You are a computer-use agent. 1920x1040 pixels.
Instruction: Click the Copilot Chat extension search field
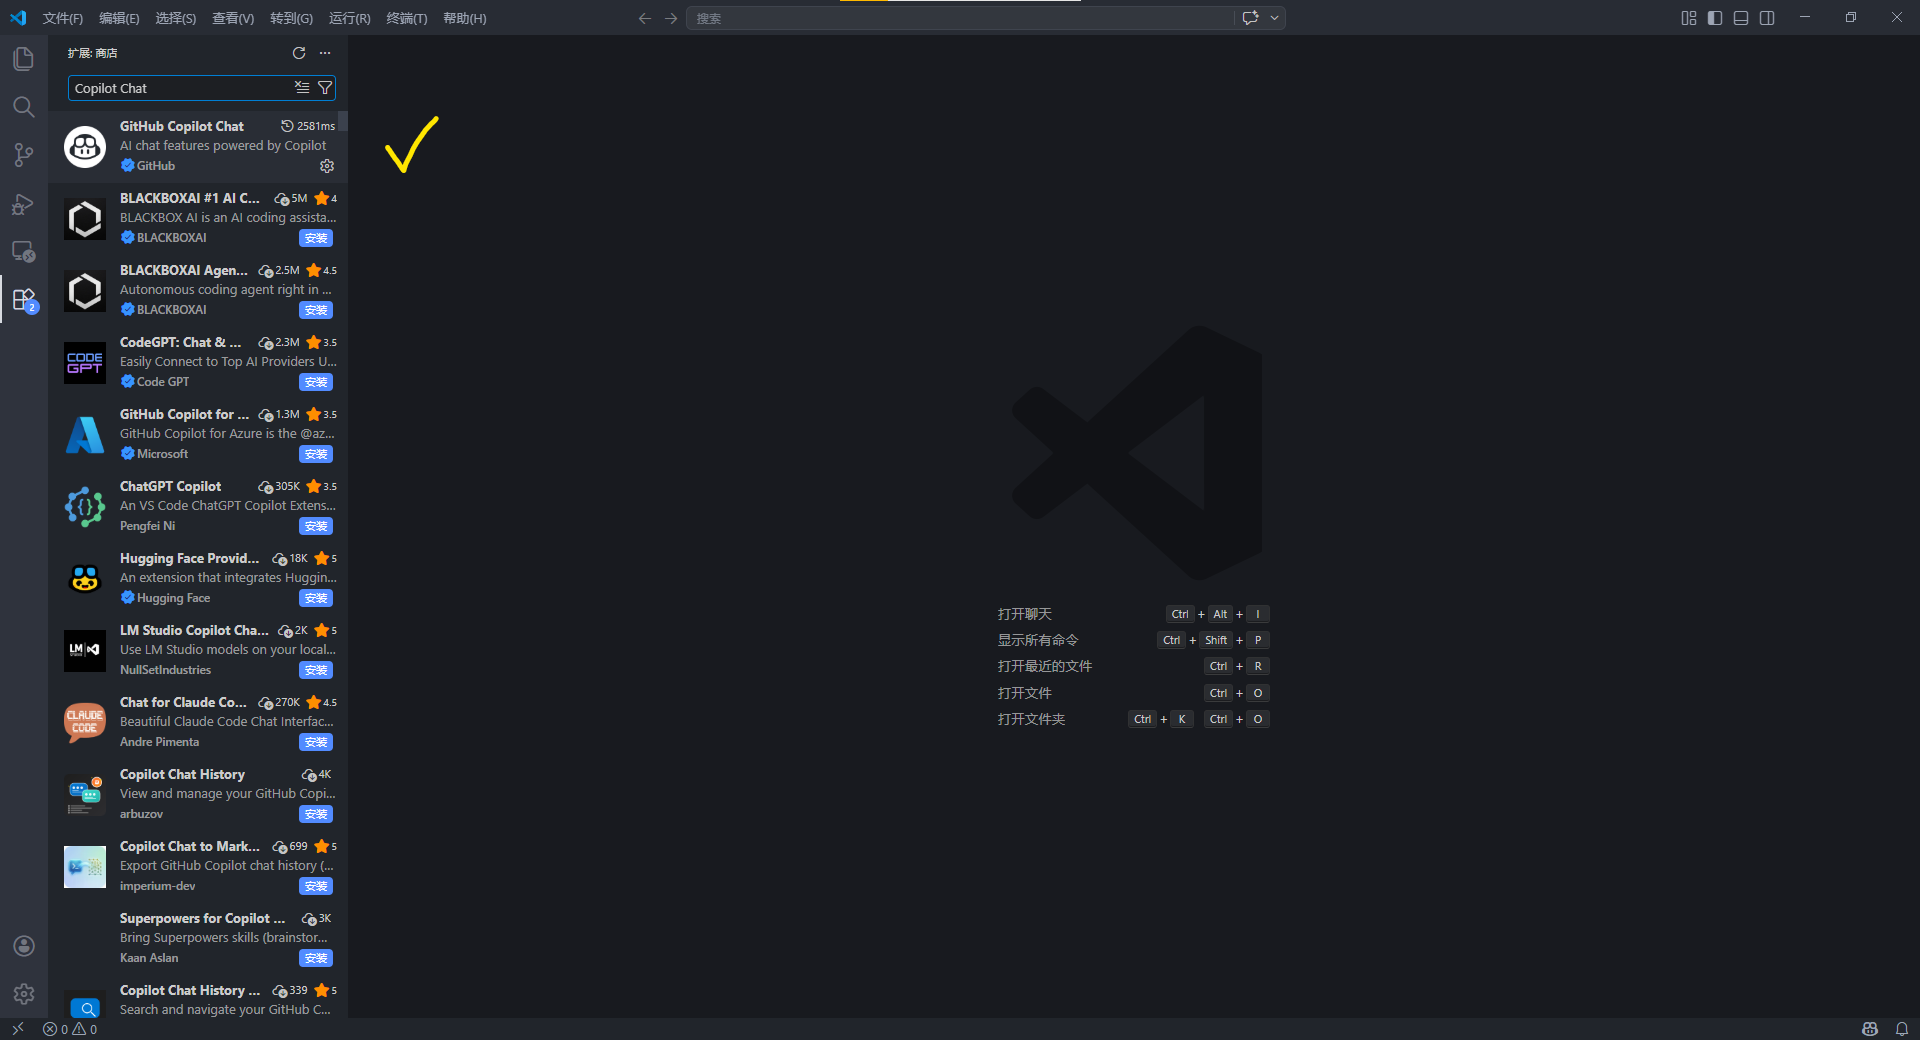click(x=180, y=88)
